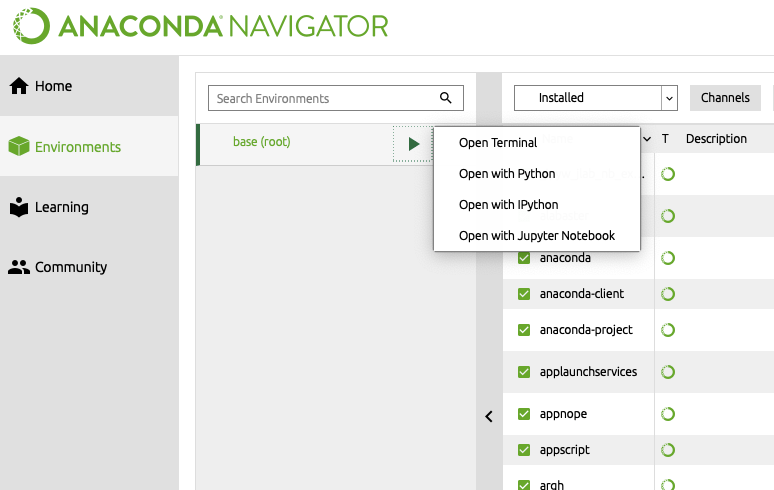Image resolution: width=774 pixels, height=490 pixels.
Task: Open Learning via book reader icon
Action: click(x=19, y=207)
